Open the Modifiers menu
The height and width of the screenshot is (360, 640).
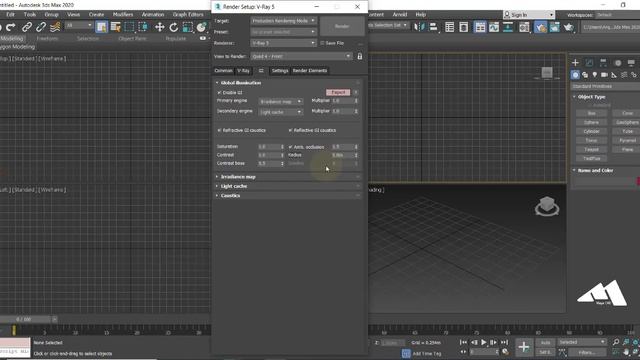[123, 14]
